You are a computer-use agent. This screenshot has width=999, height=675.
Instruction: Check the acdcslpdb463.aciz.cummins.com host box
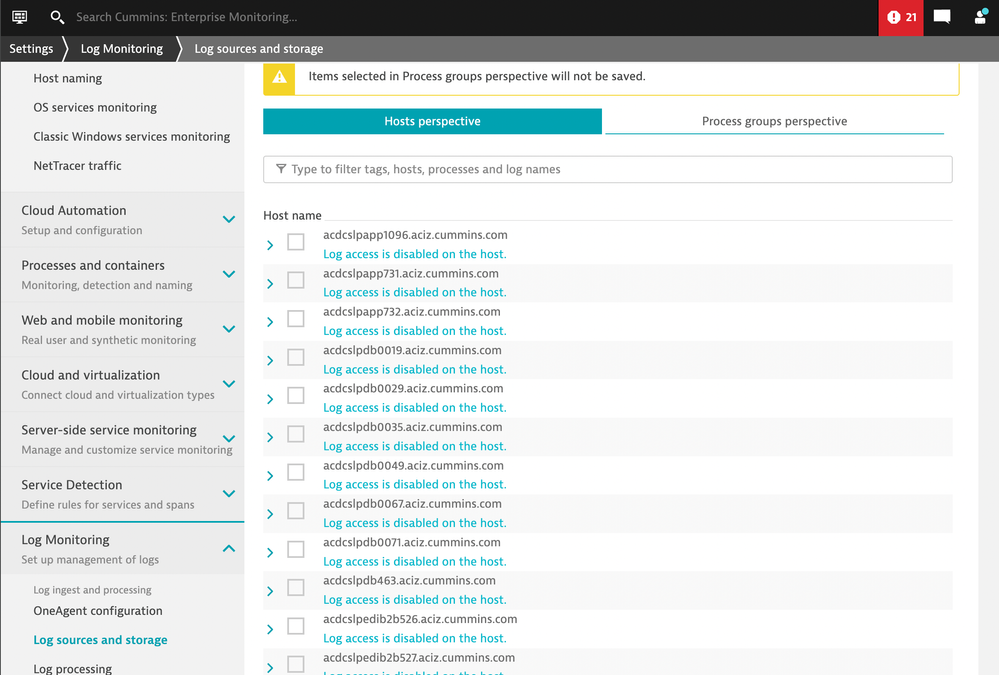point(295,587)
